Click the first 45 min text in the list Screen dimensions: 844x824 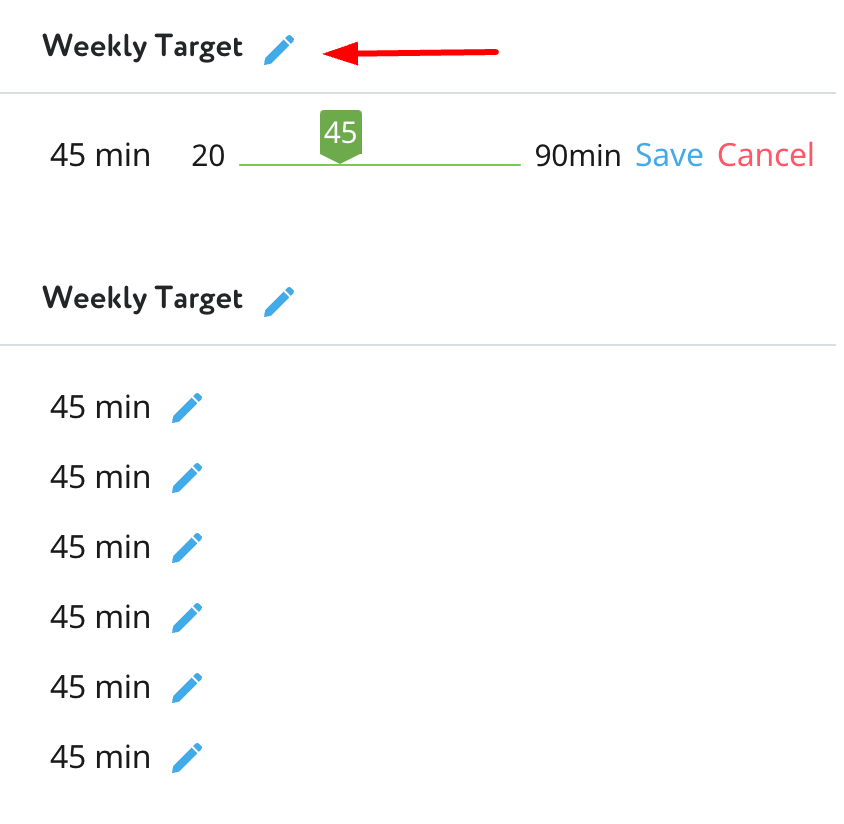[100, 408]
